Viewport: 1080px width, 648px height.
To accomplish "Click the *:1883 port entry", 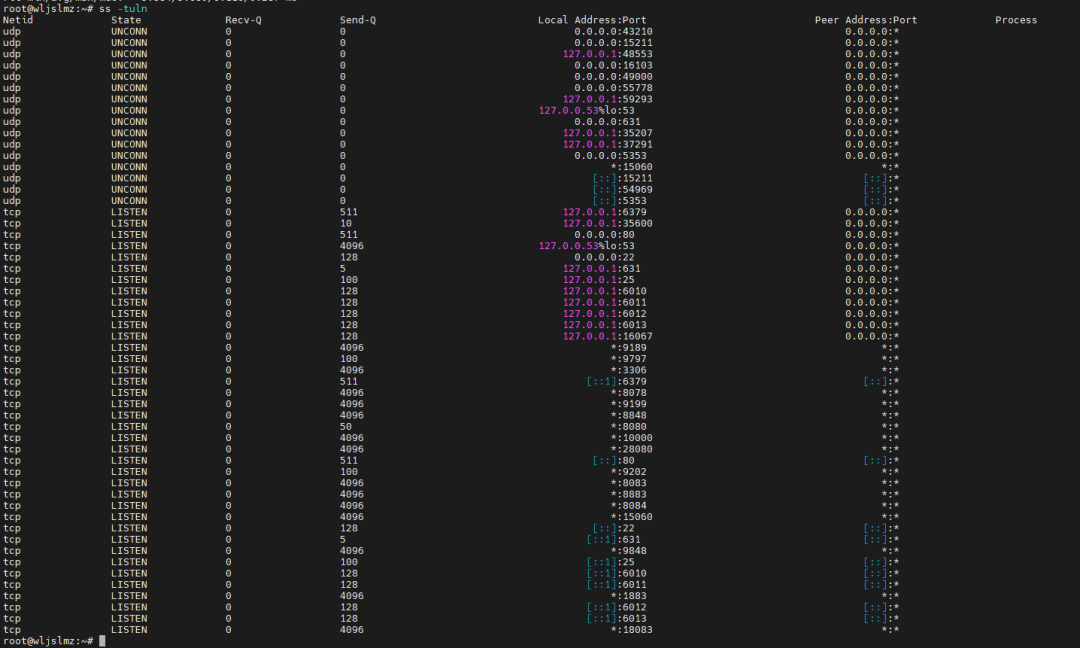I will click(x=628, y=596).
